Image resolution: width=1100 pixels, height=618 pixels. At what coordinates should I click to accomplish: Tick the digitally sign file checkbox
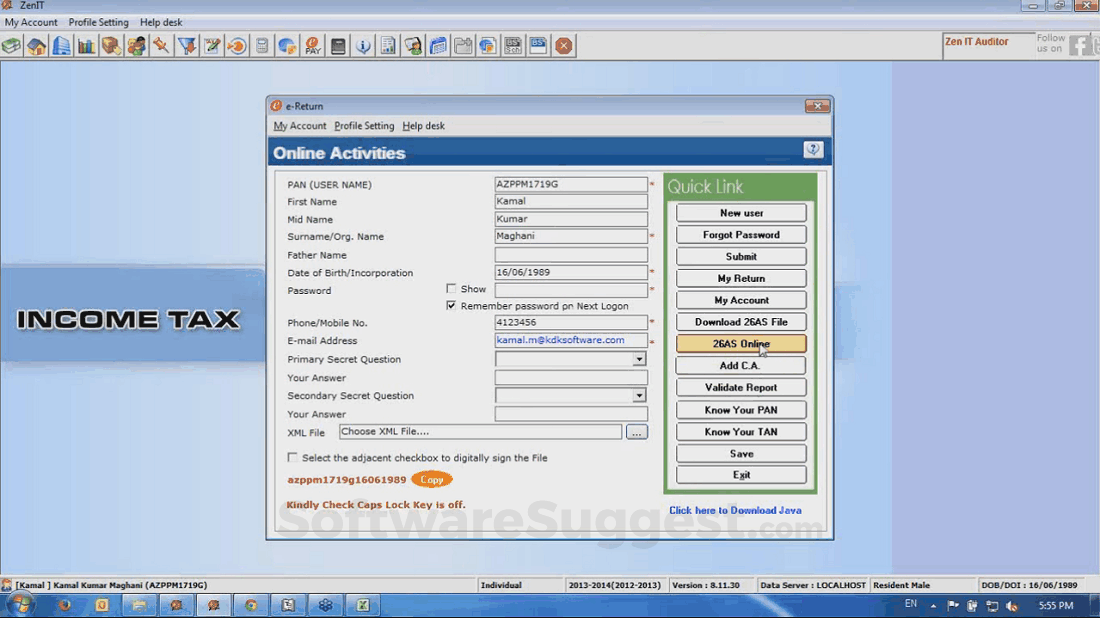tap(292, 457)
